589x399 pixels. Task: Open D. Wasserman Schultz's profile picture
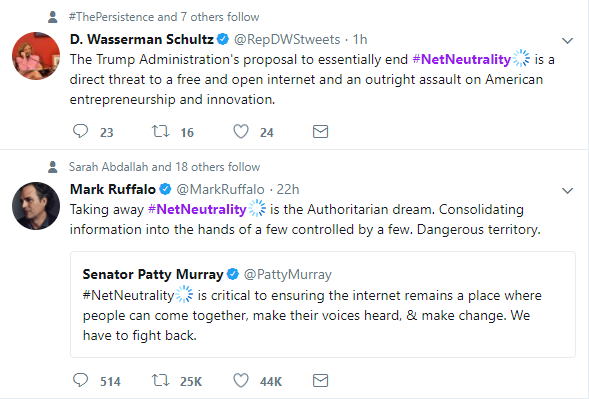[36, 56]
